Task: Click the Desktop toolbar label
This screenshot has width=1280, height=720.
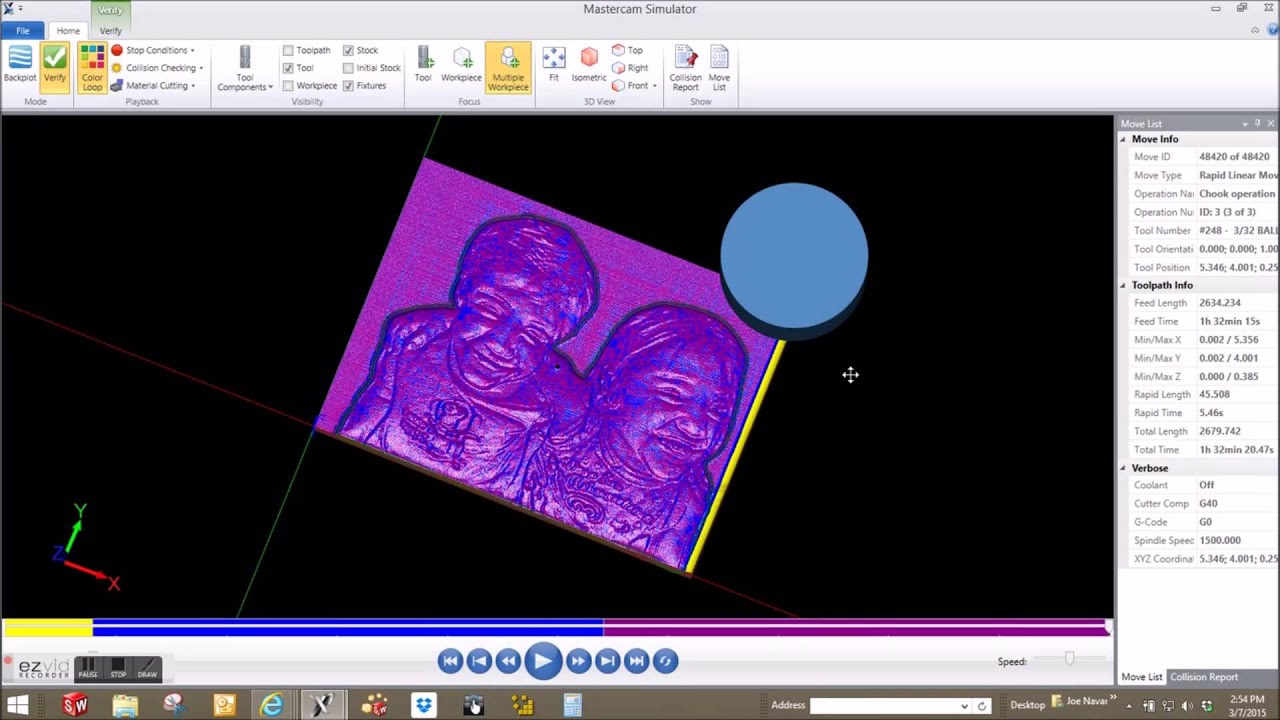Action: 1028,706
